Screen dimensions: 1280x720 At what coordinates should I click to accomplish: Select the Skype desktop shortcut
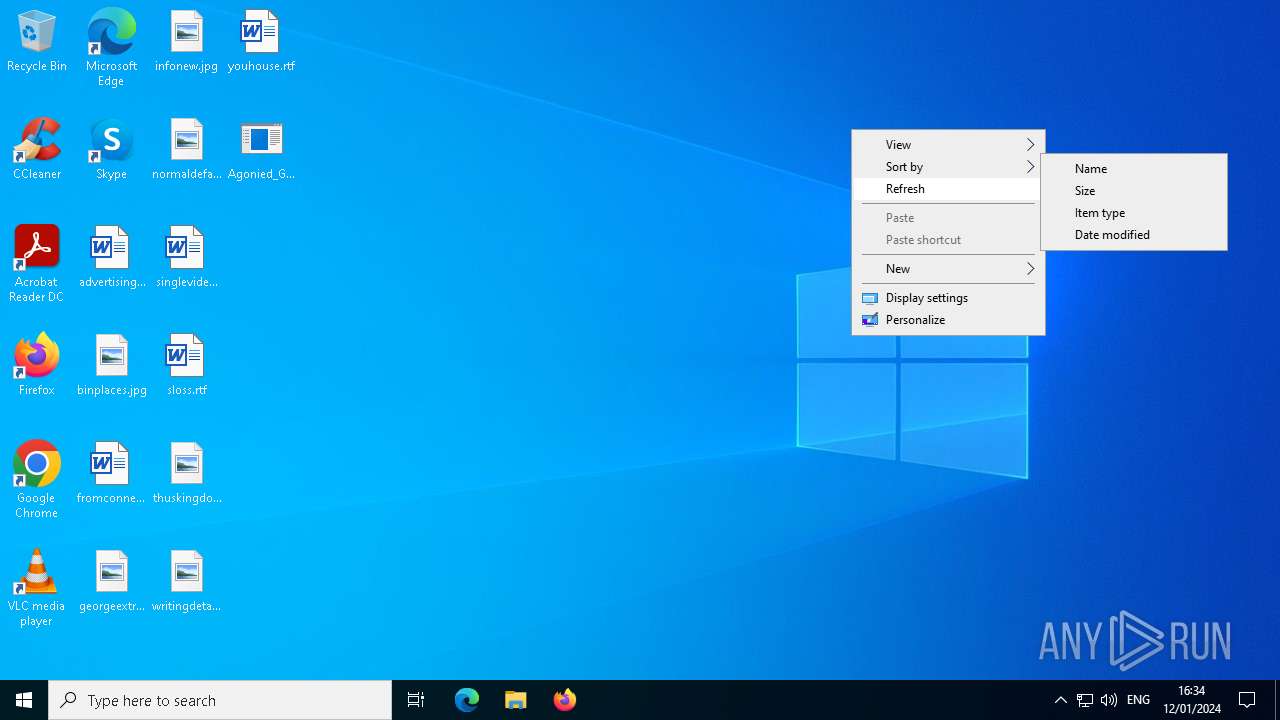click(111, 150)
